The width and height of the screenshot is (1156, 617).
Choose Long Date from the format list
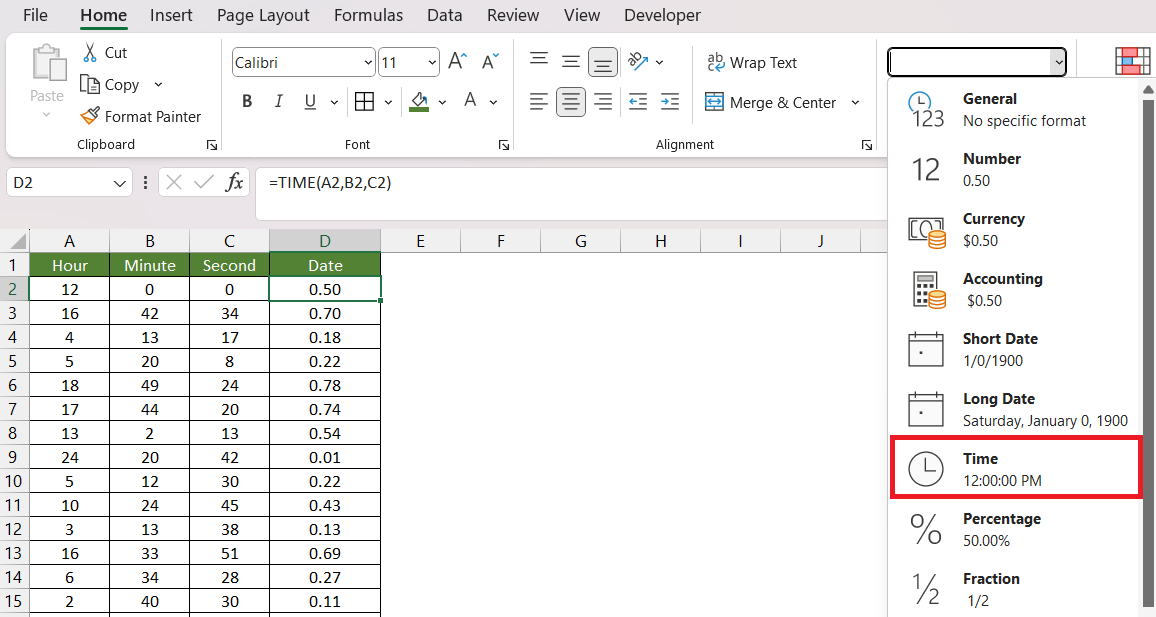[x=1010, y=408]
